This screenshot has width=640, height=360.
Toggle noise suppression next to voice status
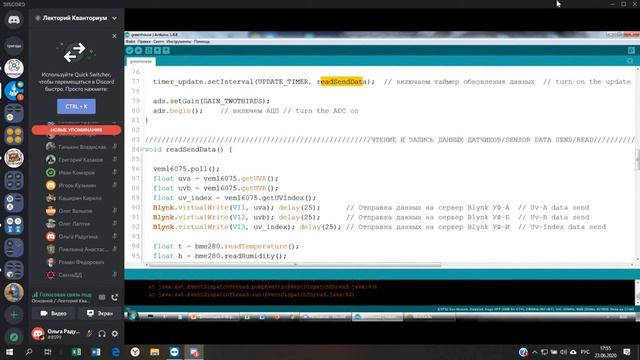coord(102,297)
